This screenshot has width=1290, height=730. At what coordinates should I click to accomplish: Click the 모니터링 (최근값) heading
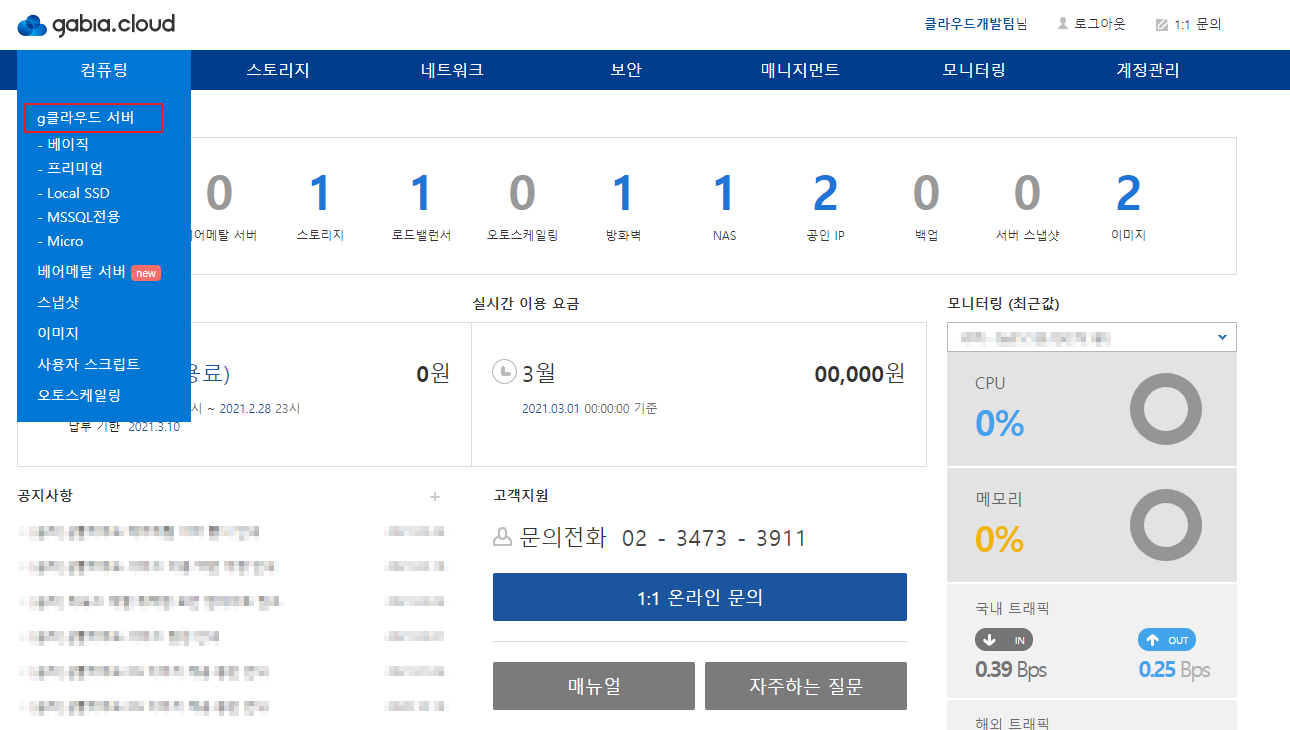[x=1003, y=304]
